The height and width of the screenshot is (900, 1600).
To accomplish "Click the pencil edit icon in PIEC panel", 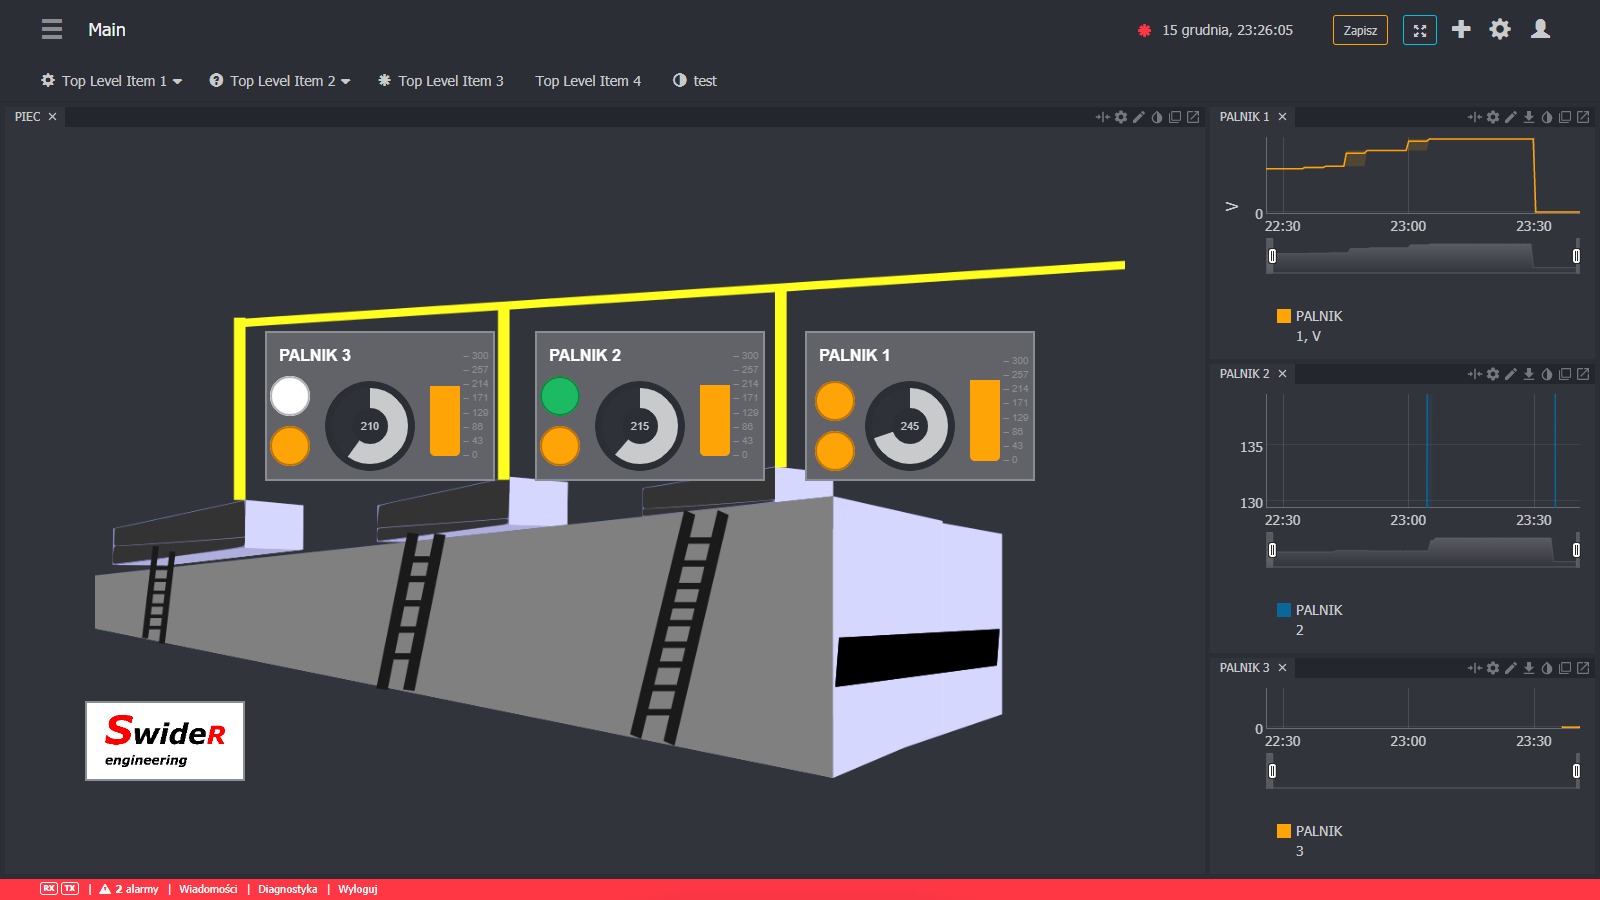I will (1139, 117).
